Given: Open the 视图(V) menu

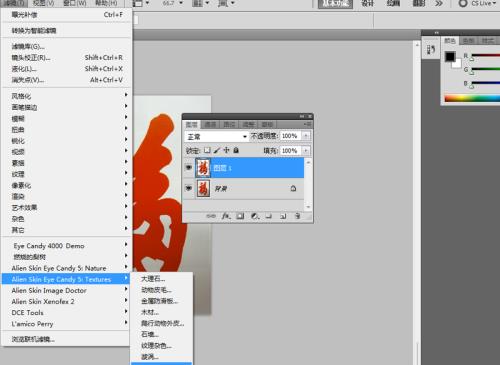Looking at the screenshot, I should pos(44,3).
